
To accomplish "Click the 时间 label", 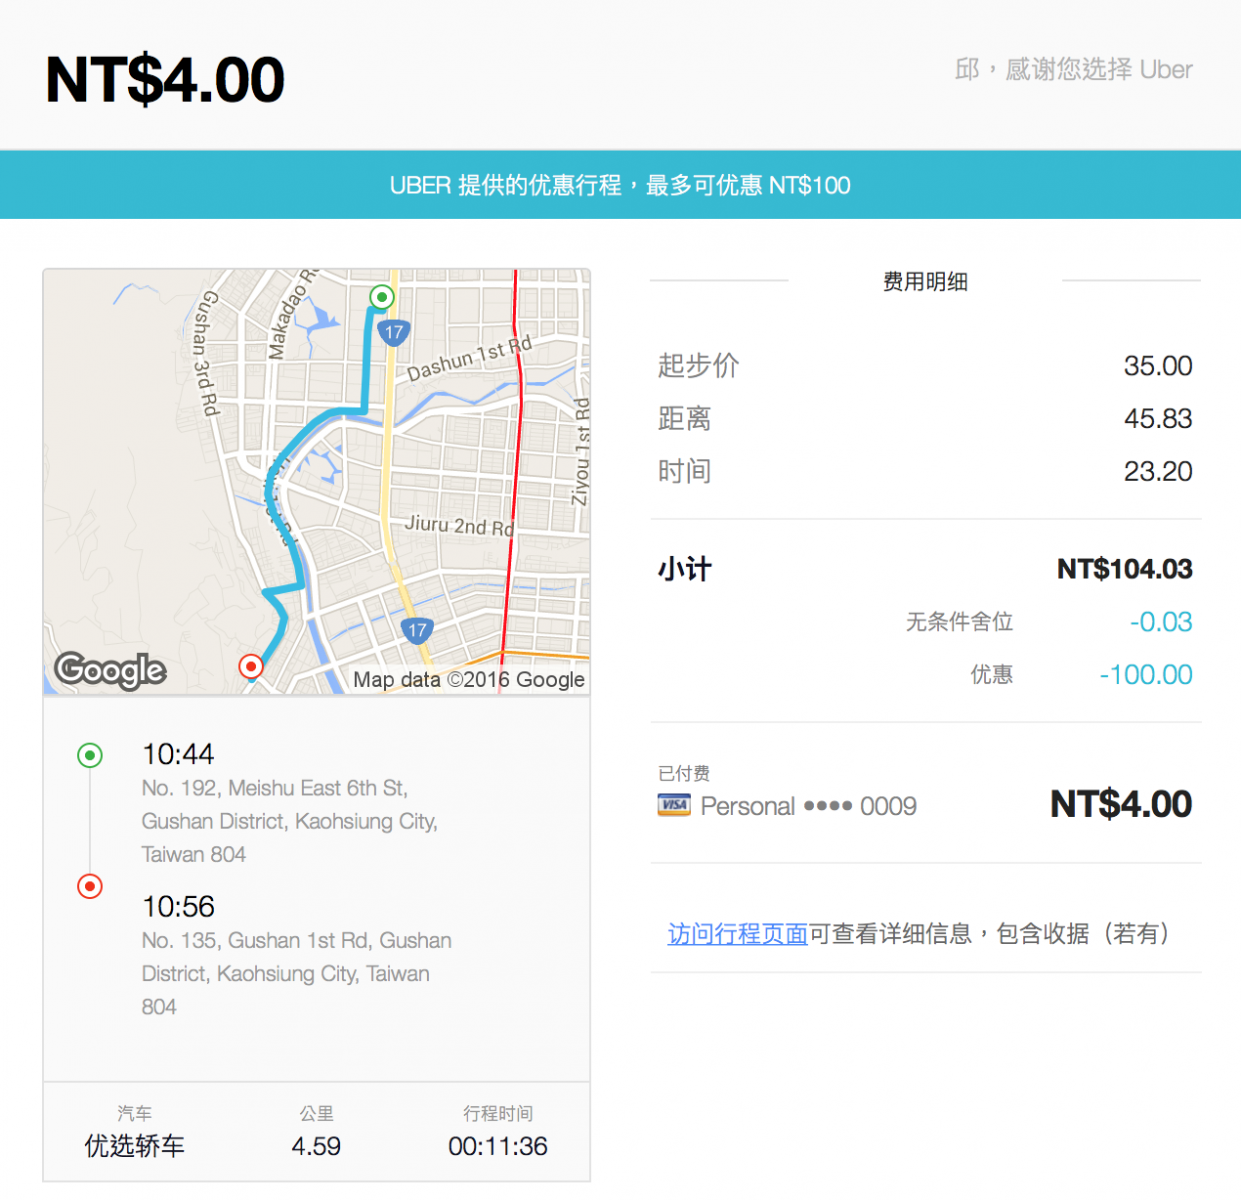I will [684, 471].
